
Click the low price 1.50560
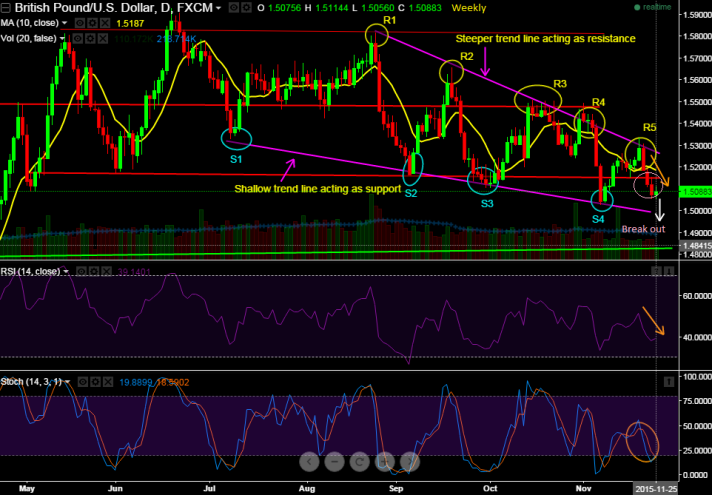378,8
